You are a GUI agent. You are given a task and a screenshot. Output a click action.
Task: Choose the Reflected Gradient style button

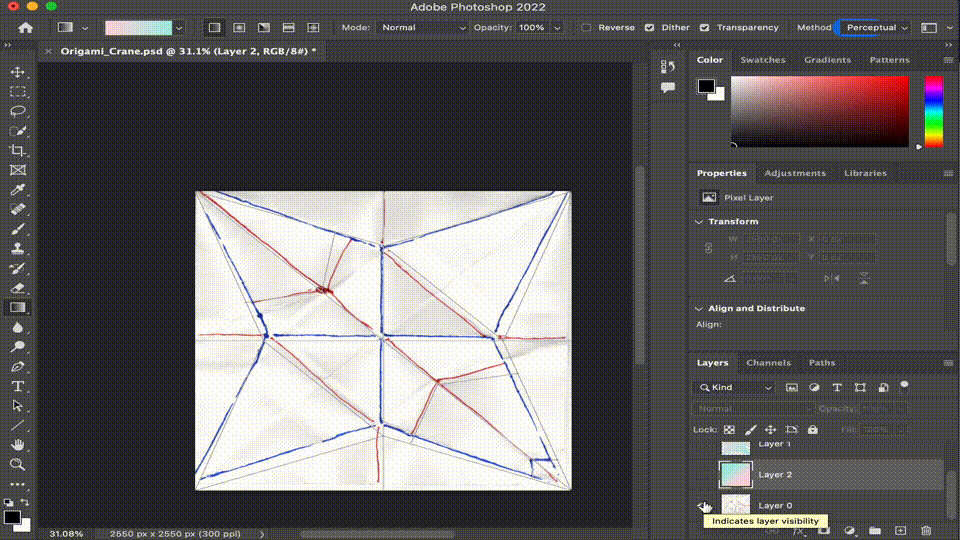288,28
